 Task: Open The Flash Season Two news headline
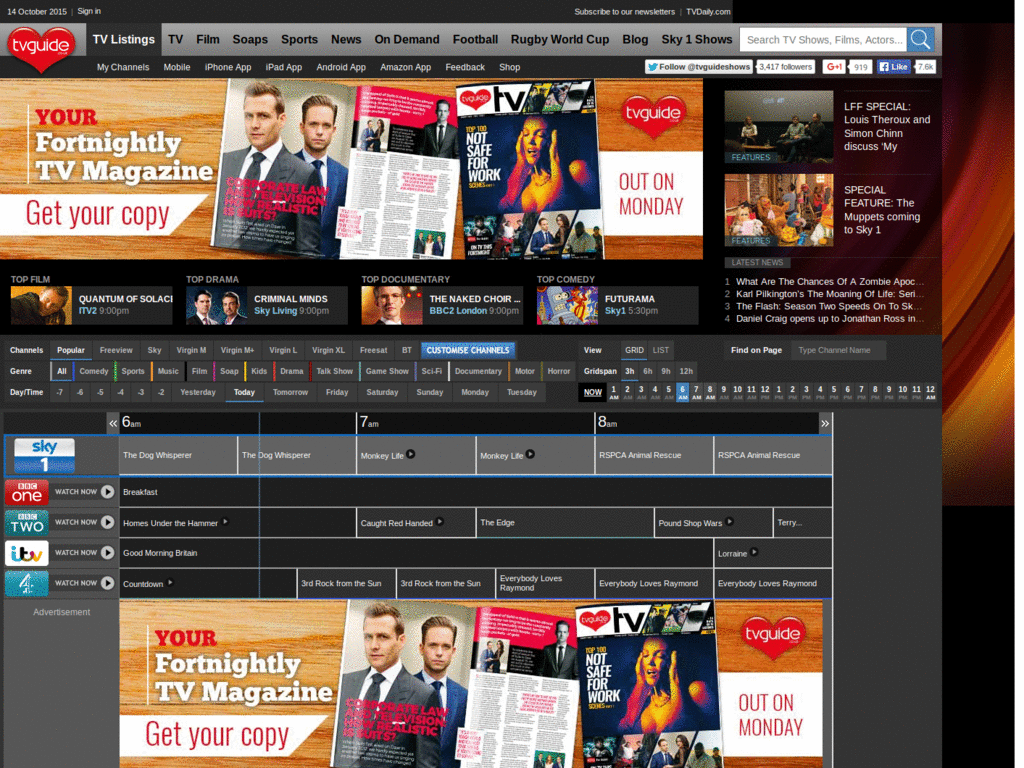click(829, 306)
